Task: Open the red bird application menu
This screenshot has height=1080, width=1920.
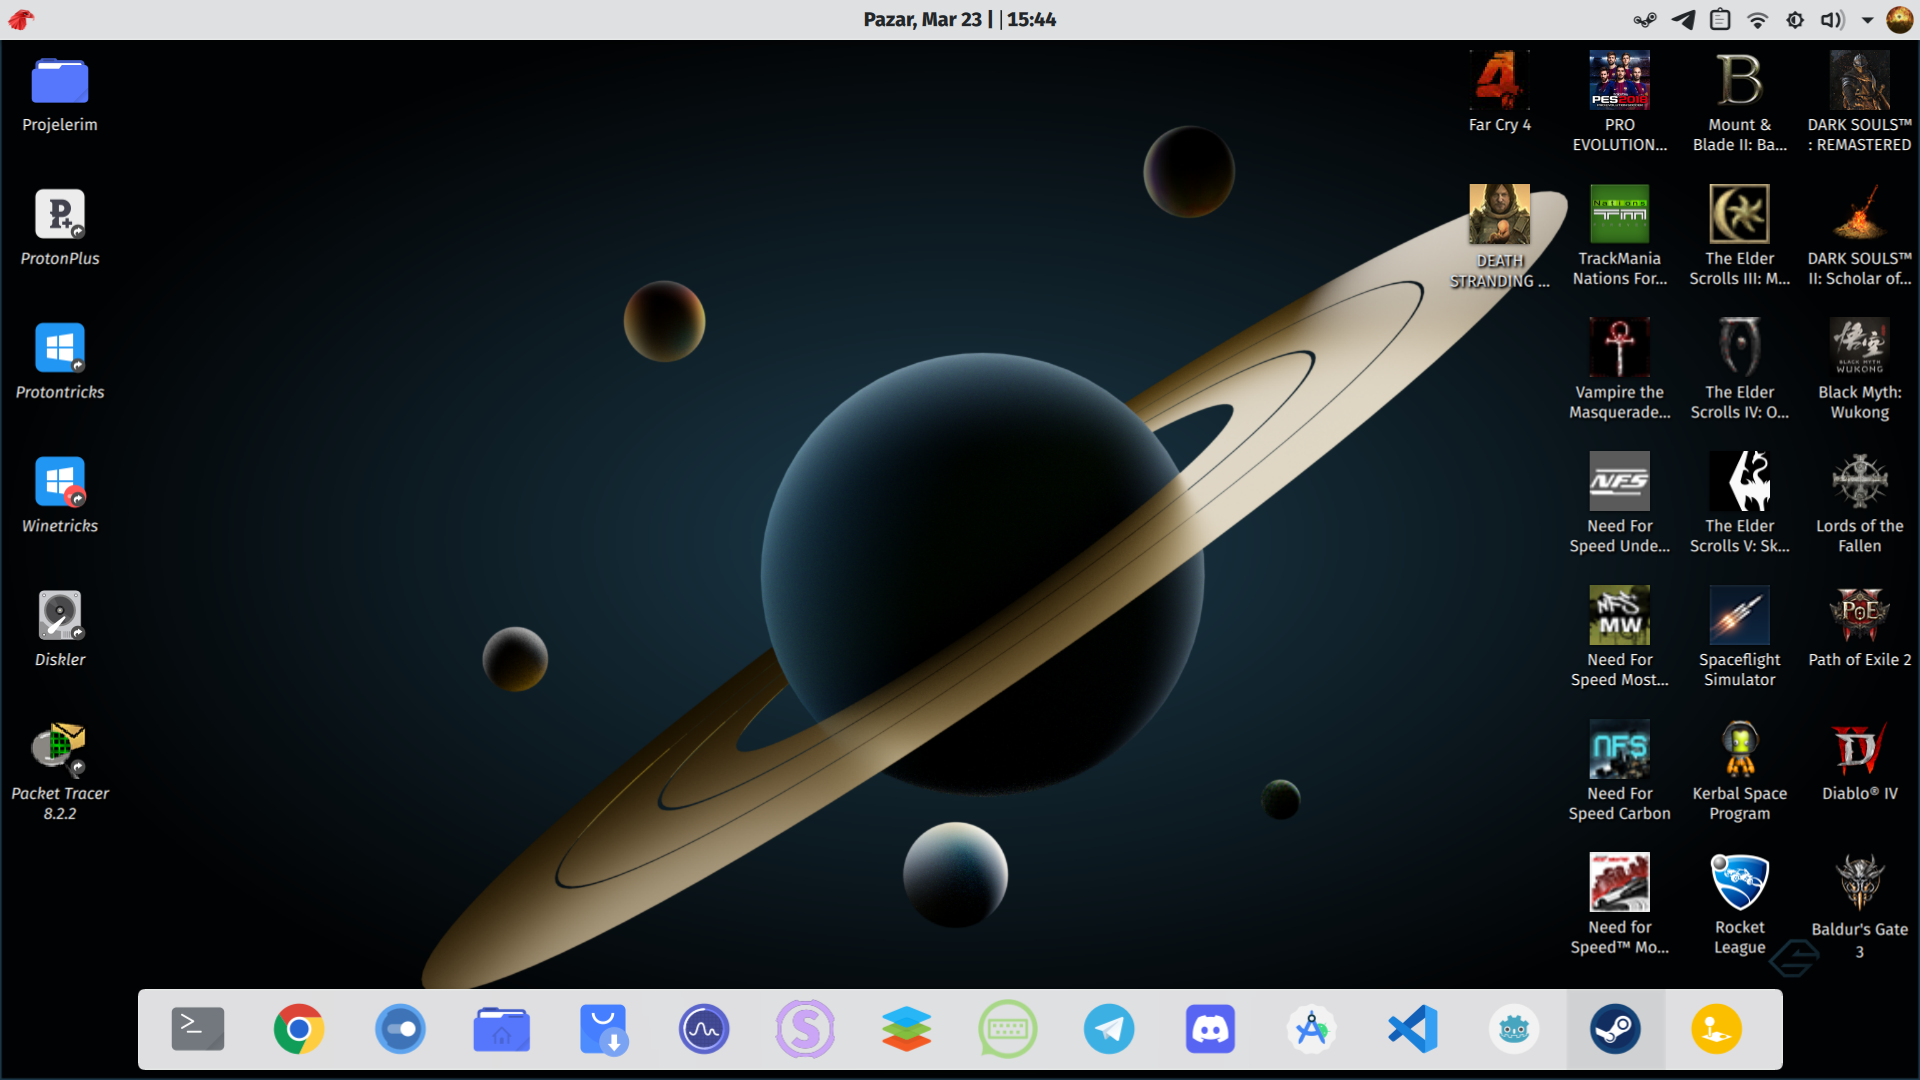Action: click(22, 19)
